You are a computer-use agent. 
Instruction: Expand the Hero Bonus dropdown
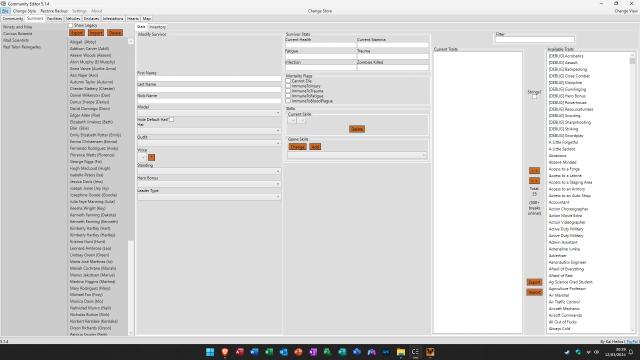point(209,184)
